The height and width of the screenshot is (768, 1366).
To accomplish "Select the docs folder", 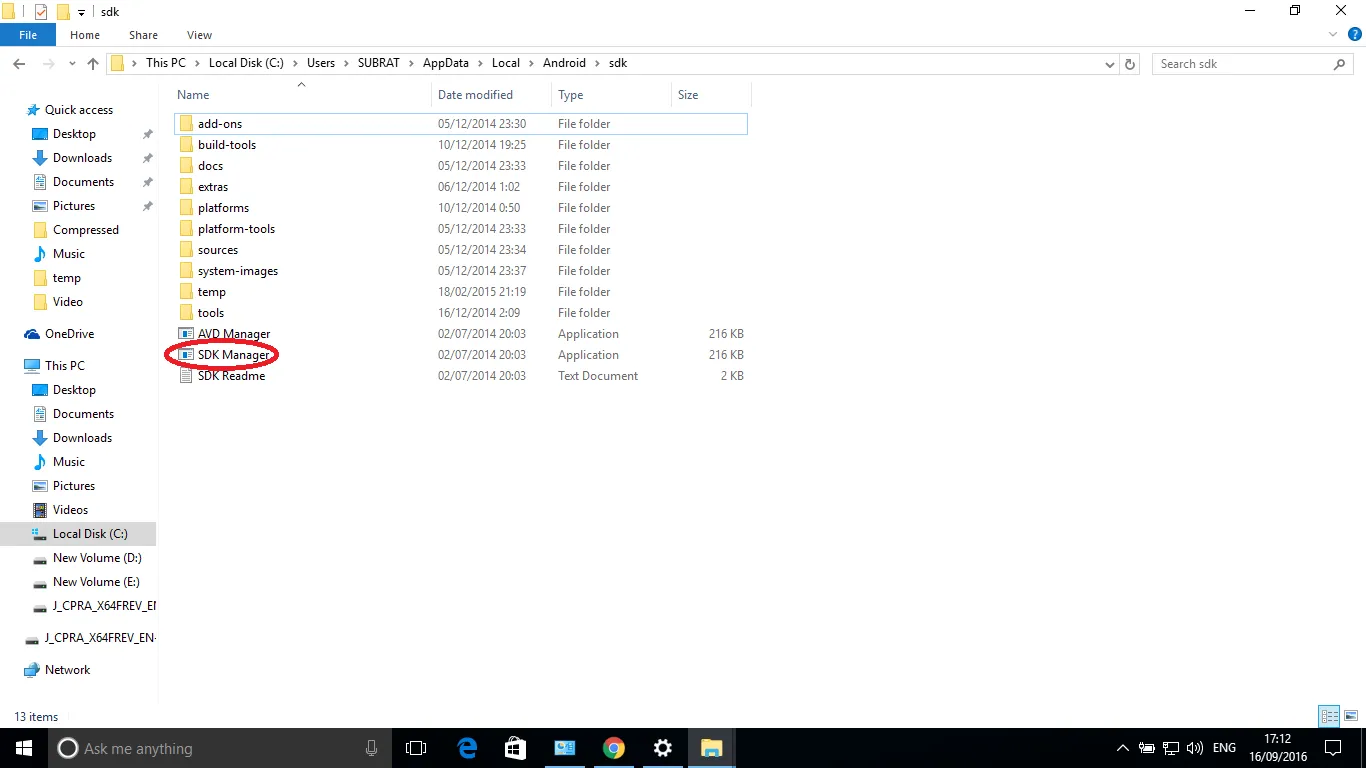I will coord(460,166).
